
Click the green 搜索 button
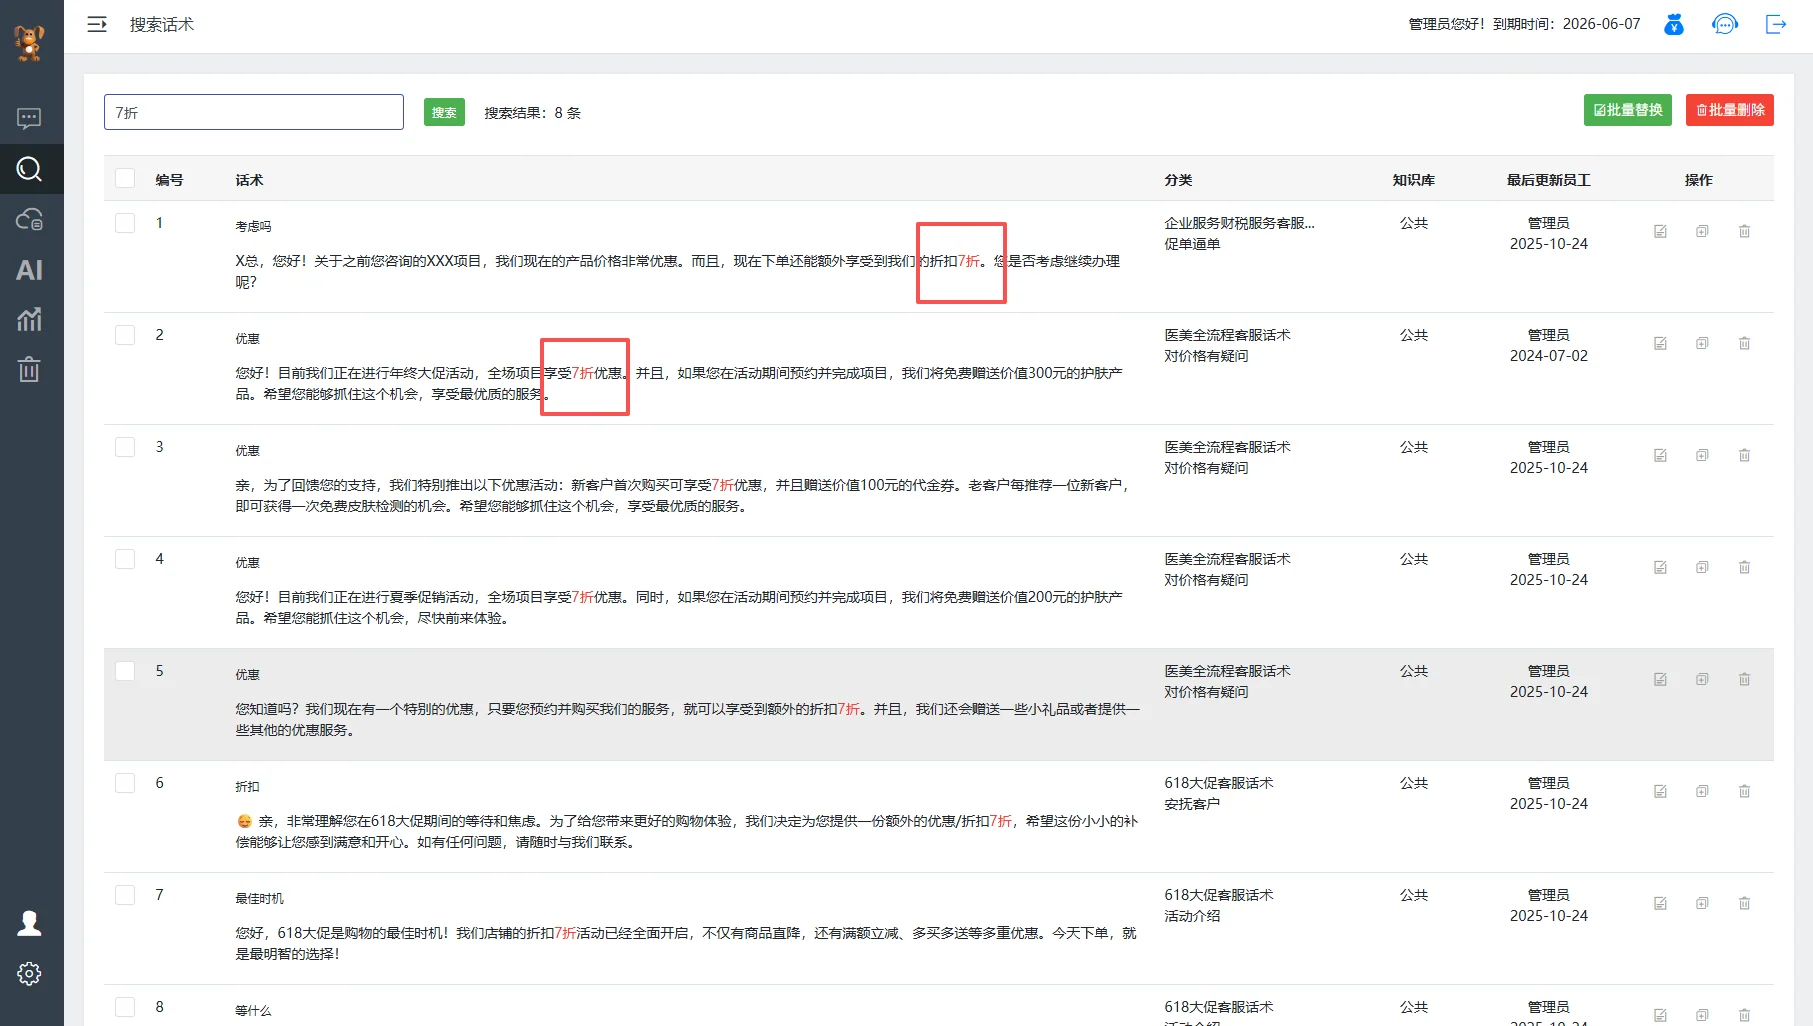point(444,112)
